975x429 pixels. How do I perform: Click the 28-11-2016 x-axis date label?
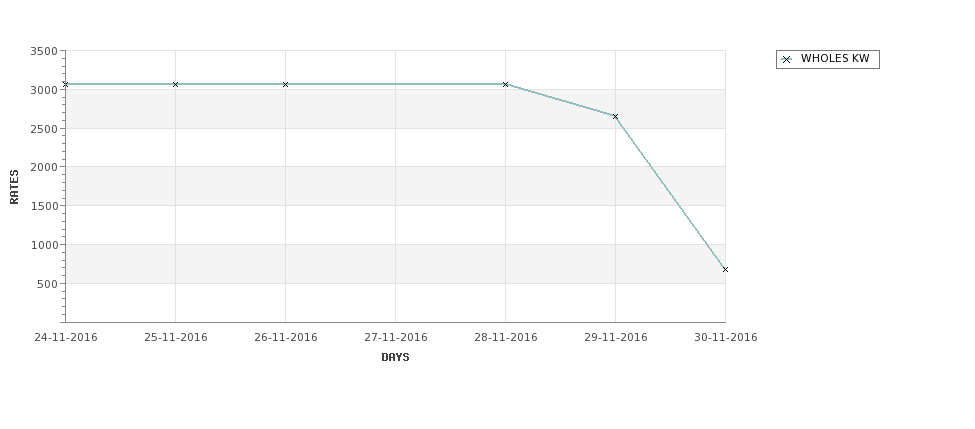506,338
